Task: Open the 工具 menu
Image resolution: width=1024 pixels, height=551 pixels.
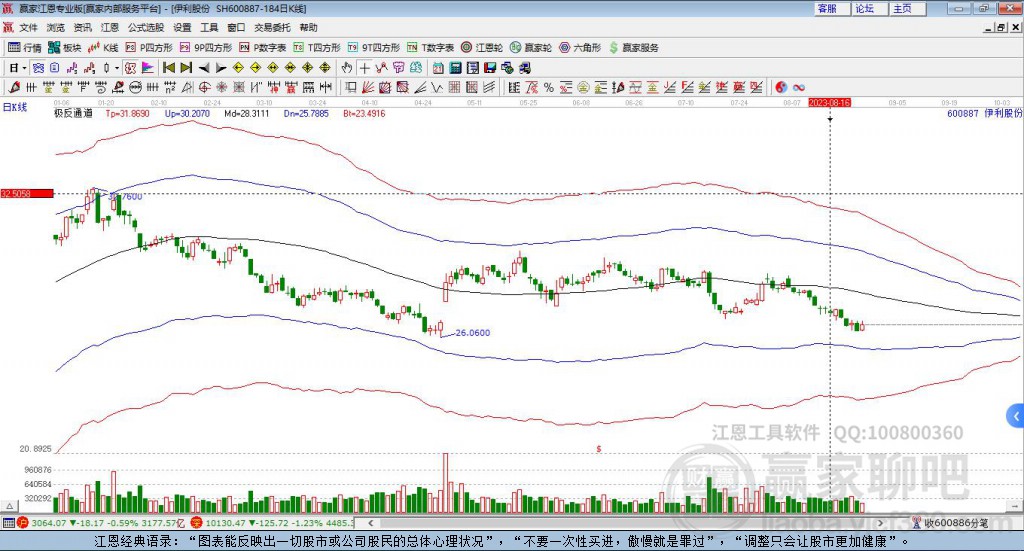Action: click(x=209, y=27)
